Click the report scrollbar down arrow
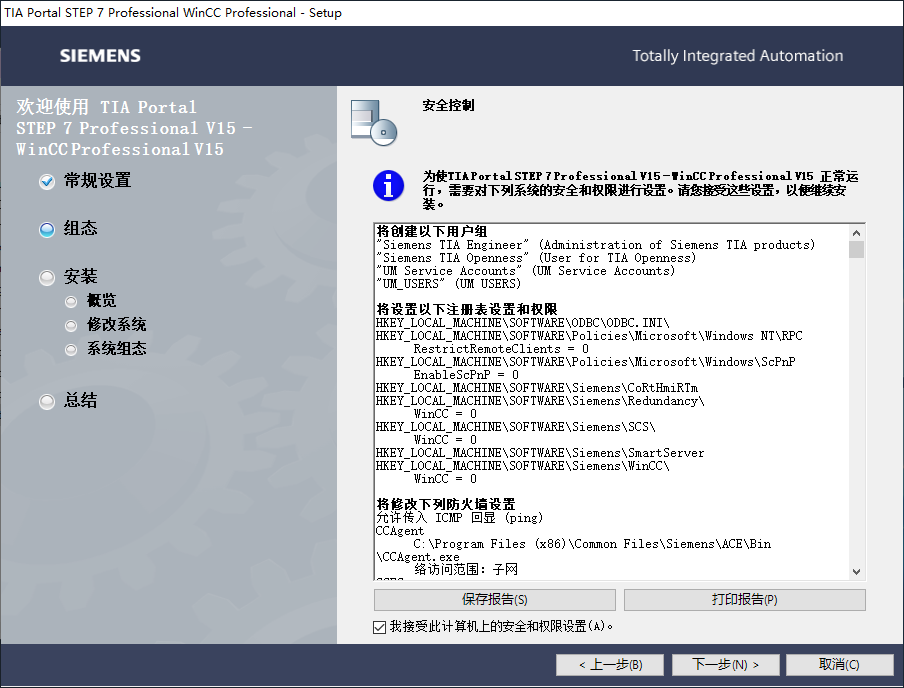Screen dimensions: 904x688 tap(856, 572)
